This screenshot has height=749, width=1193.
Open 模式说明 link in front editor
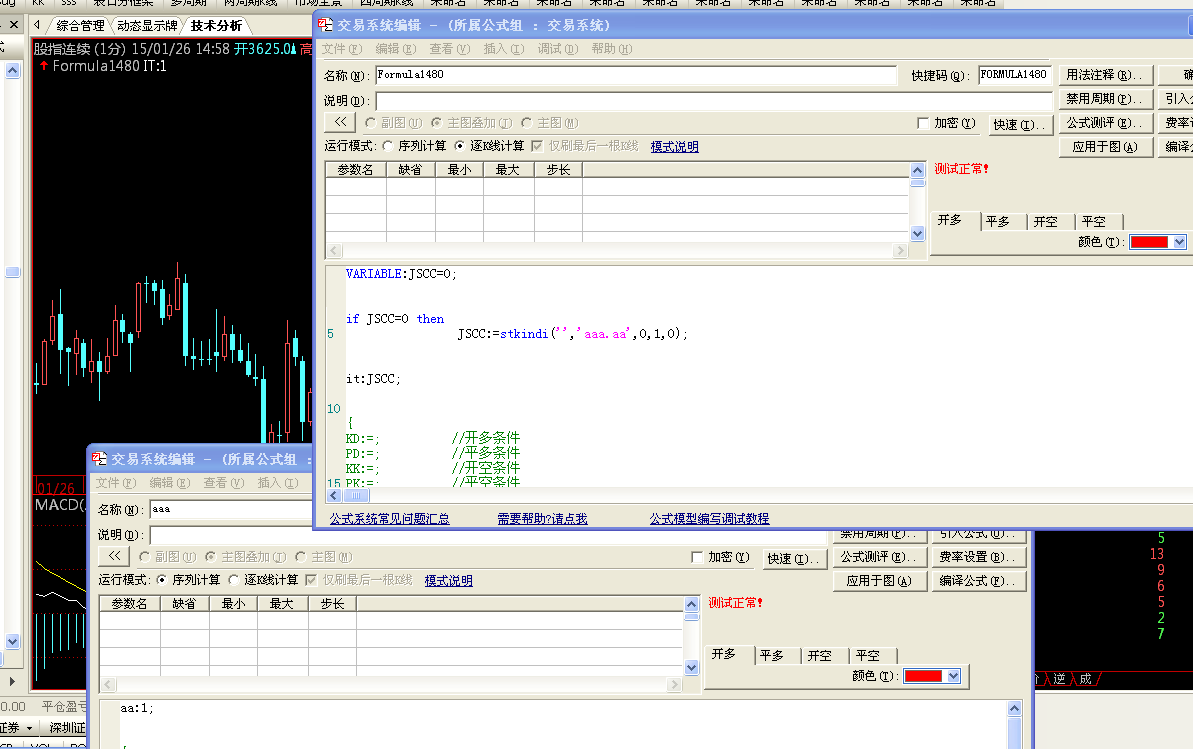pos(674,146)
